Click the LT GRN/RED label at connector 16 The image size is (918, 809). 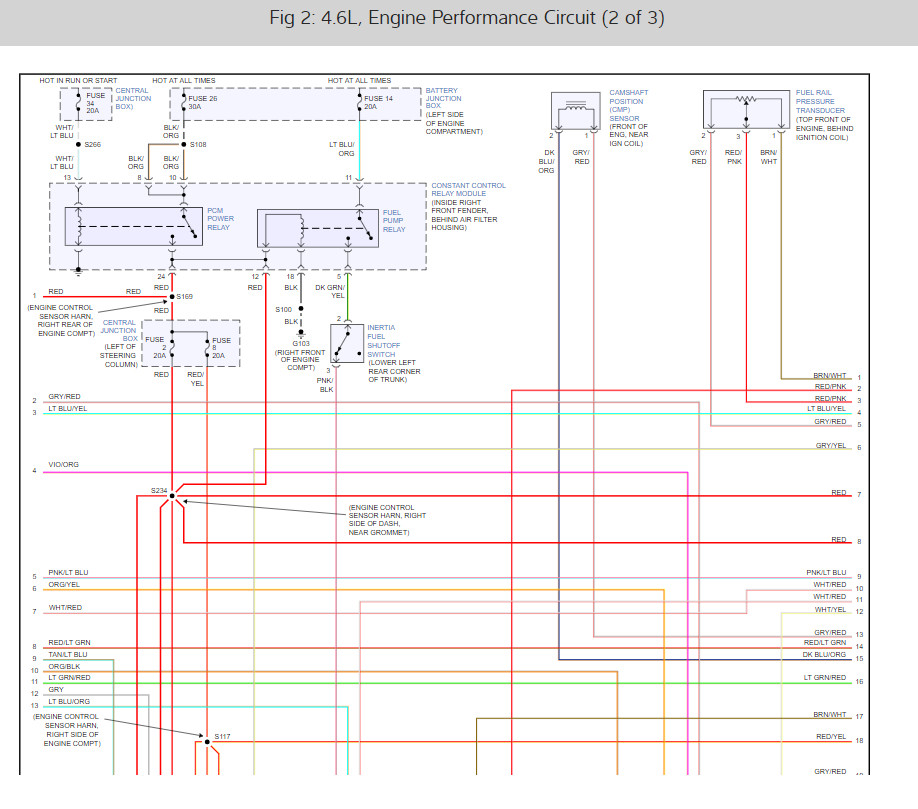point(824,678)
